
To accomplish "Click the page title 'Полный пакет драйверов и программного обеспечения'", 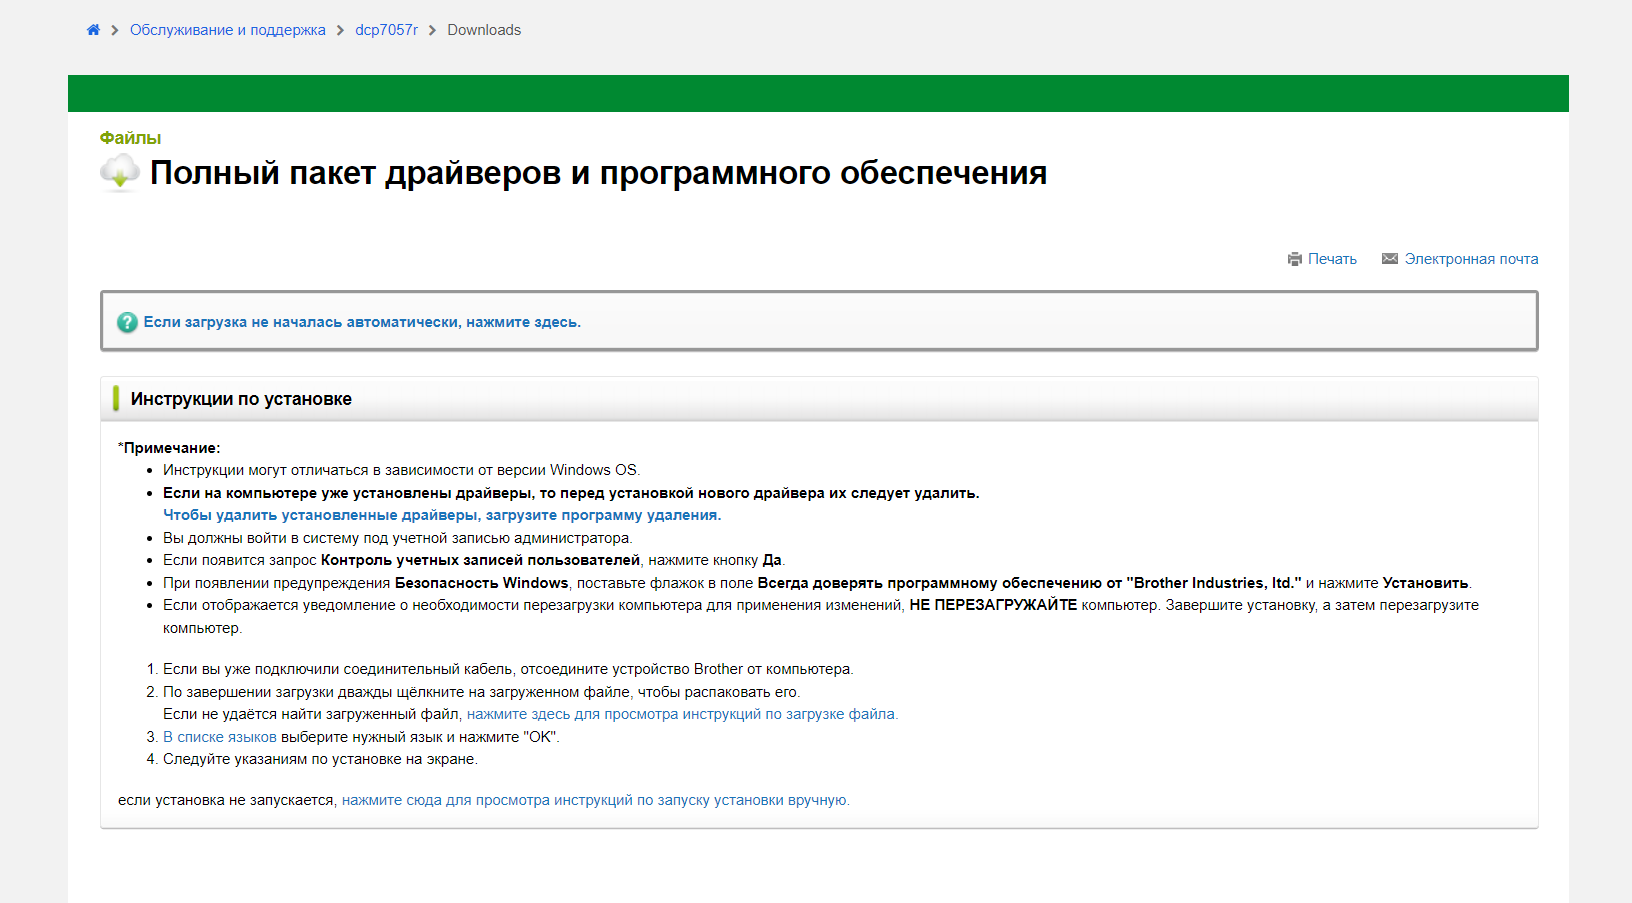I will (x=598, y=173).
